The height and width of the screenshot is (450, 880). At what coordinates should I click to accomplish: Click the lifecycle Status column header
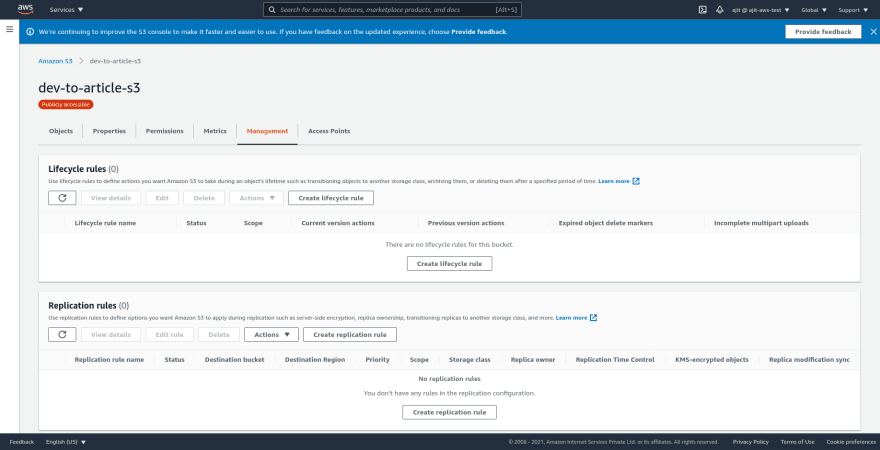click(196, 223)
